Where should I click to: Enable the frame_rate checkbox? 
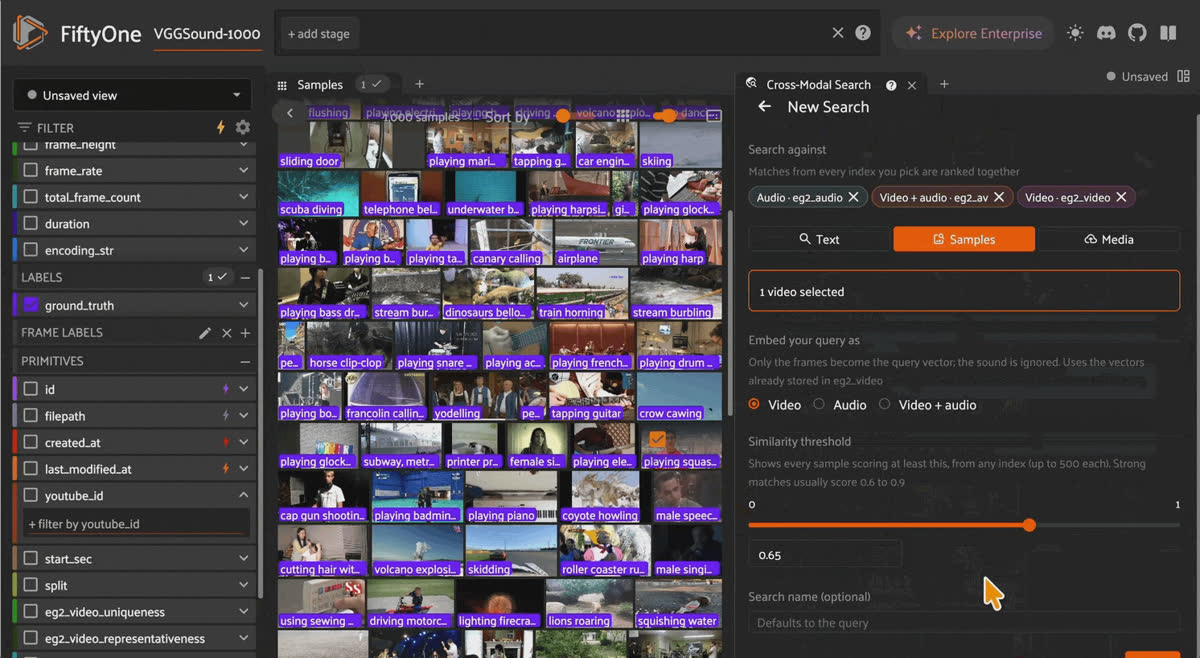30,171
